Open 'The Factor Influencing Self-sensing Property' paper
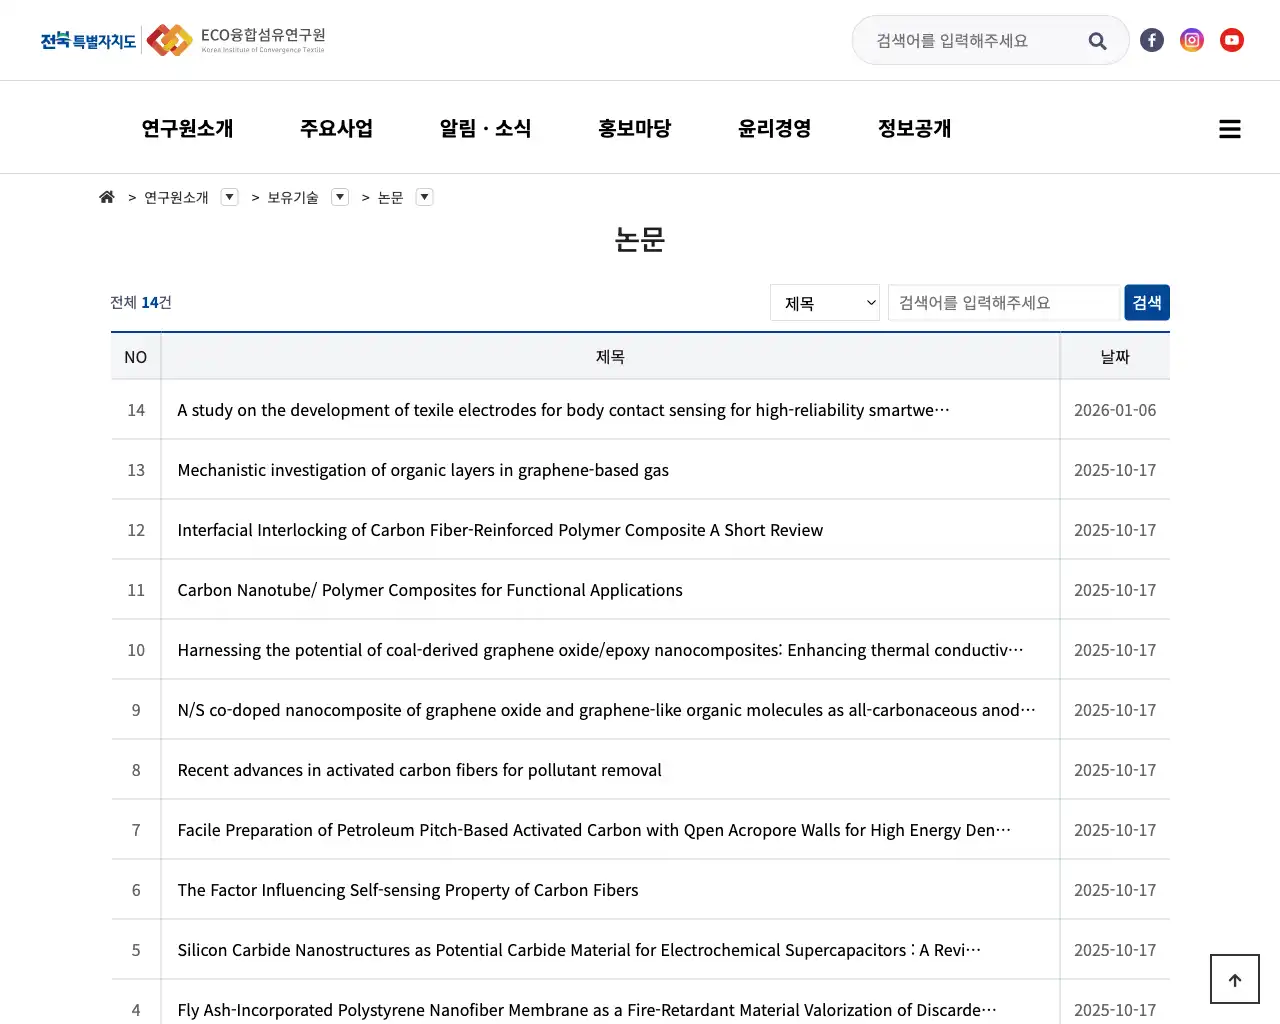Image resolution: width=1280 pixels, height=1024 pixels. [x=408, y=890]
